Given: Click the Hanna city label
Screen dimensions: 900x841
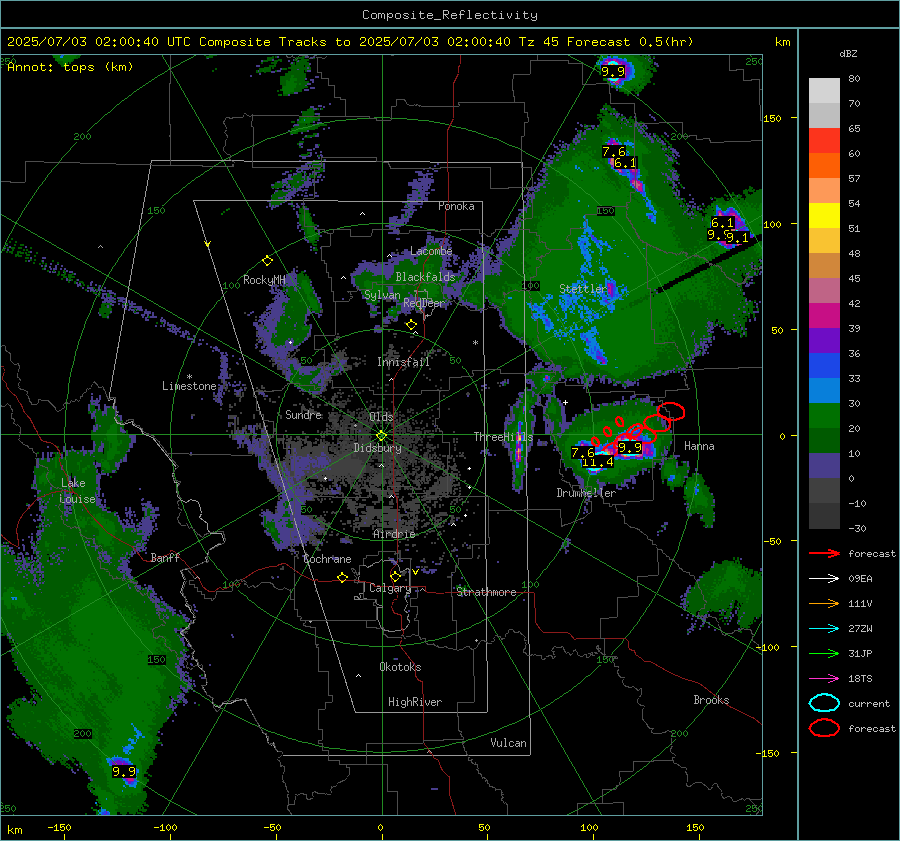Looking at the screenshot, I should 699,446.
